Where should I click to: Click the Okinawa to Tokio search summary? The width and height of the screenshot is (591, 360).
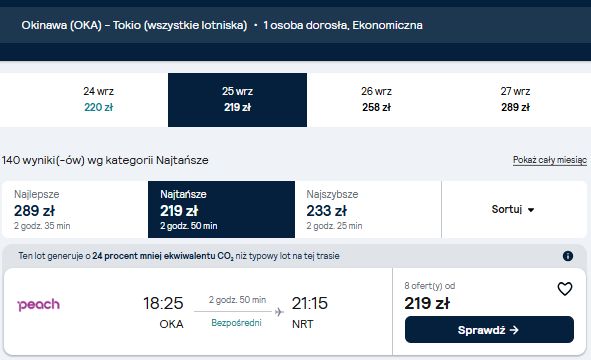click(222, 25)
